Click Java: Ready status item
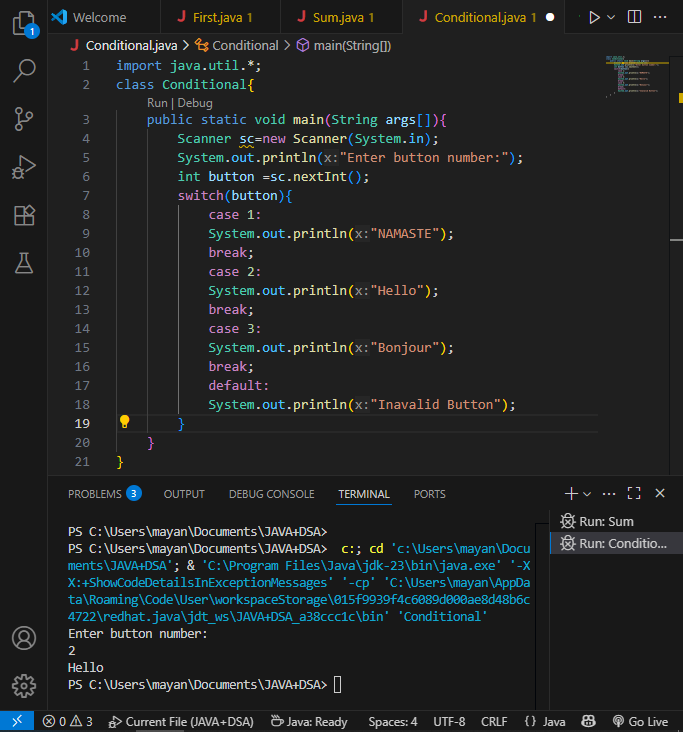Screen dimensions: 683x732 point(309,722)
